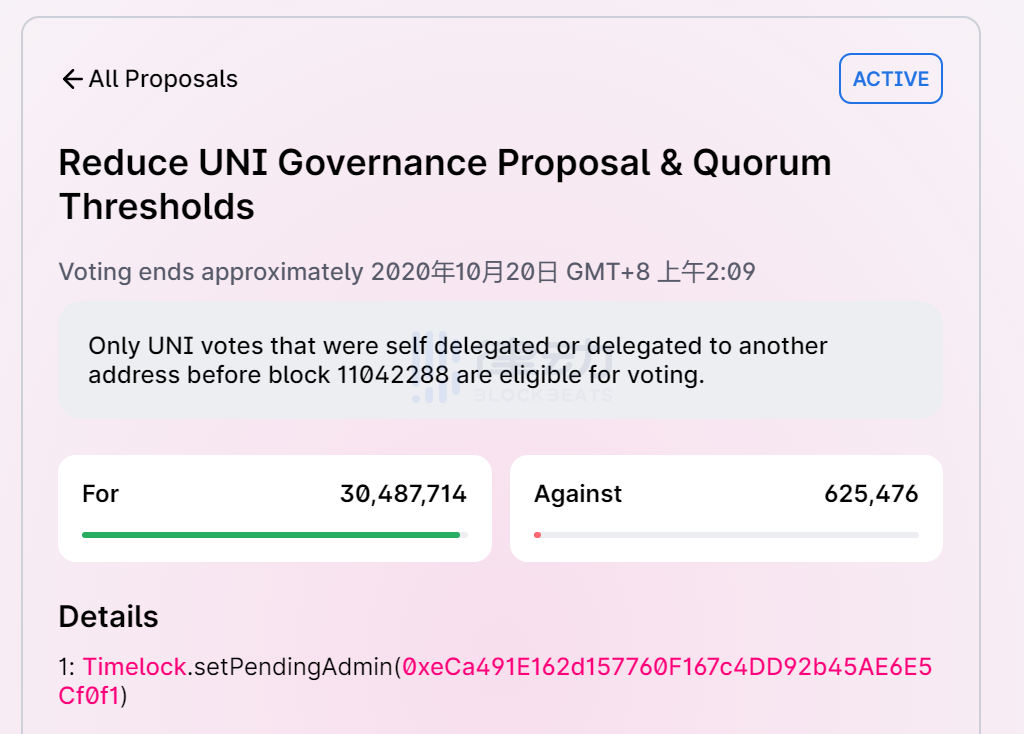The width and height of the screenshot is (1024, 734).
Task: Click the word Thresholds in the title
Action: pyautogui.click(x=156, y=207)
